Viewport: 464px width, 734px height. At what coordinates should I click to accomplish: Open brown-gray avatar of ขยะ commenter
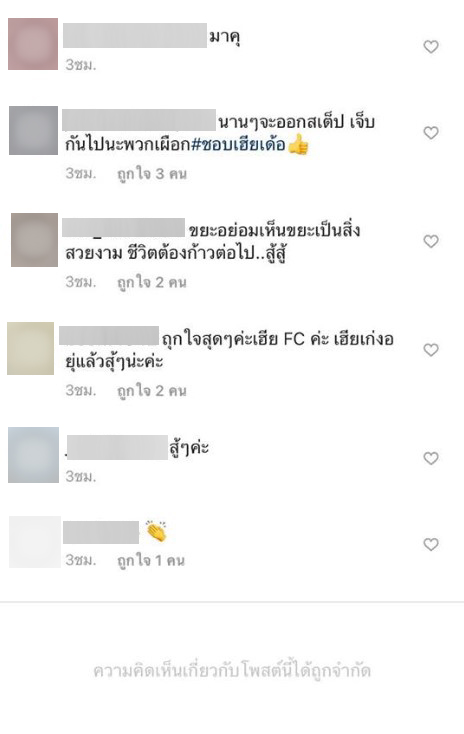[34, 240]
